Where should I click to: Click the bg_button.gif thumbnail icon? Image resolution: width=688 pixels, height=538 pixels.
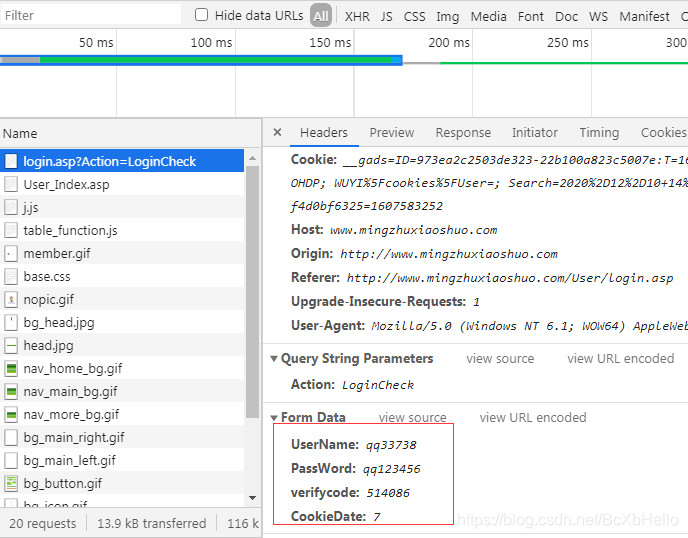[11, 484]
